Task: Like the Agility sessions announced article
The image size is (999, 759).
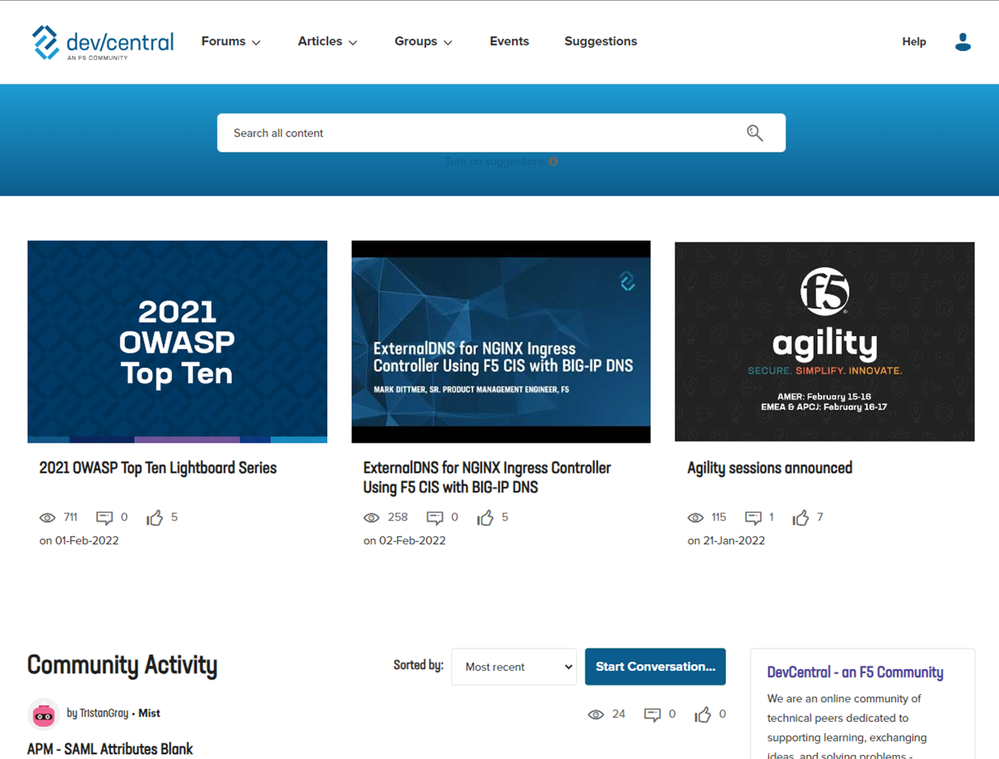Action: point(800,517)
